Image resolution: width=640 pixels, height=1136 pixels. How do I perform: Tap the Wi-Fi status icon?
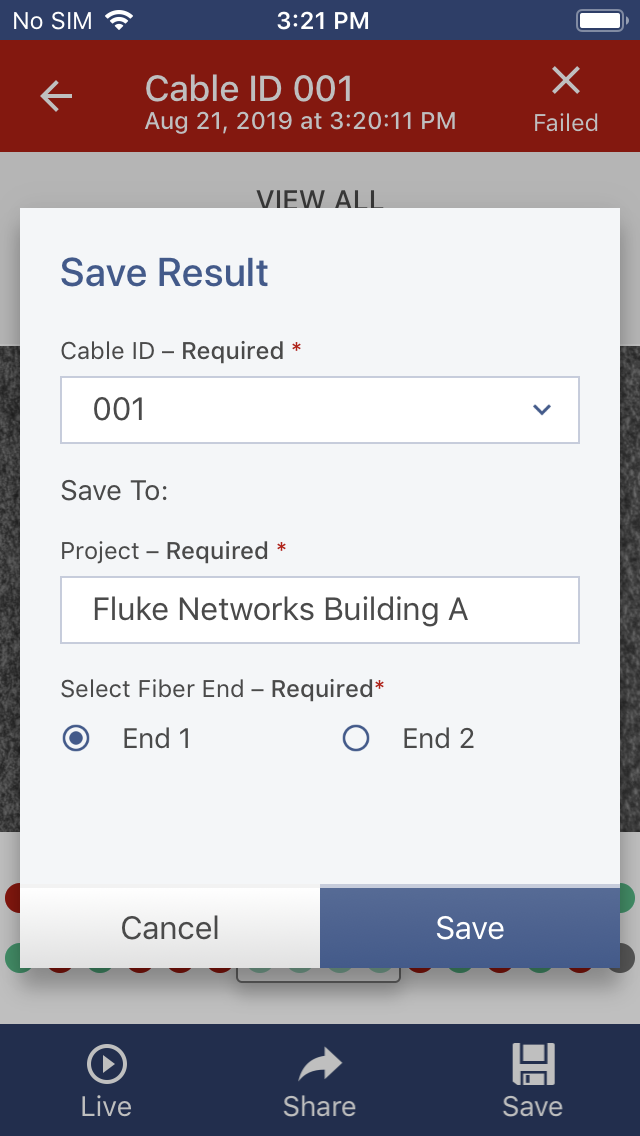click(119, 20)
